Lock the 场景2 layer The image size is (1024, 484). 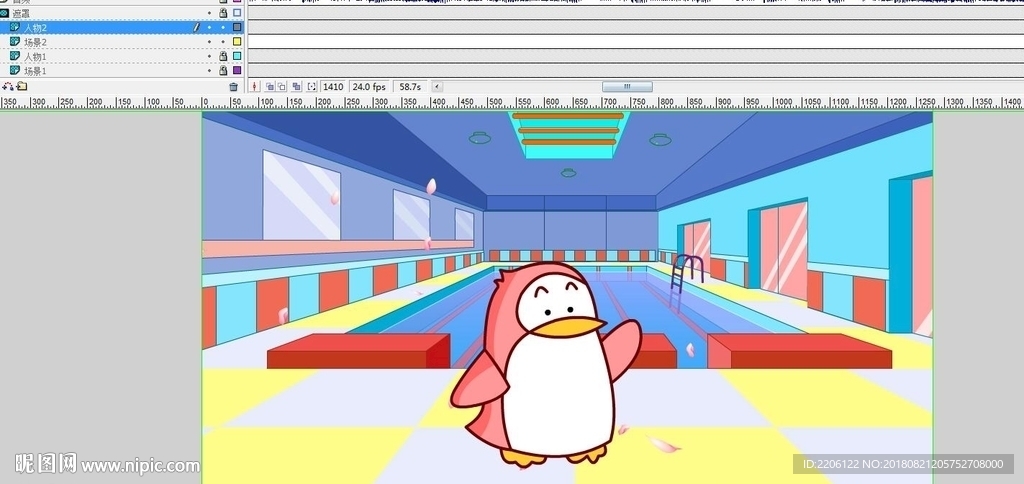[x=223, y=42]
